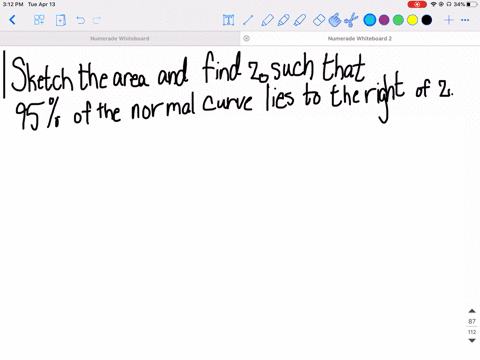Select the hand pointer tool
This screenshot has width=480, height=360.
point(335,20)
